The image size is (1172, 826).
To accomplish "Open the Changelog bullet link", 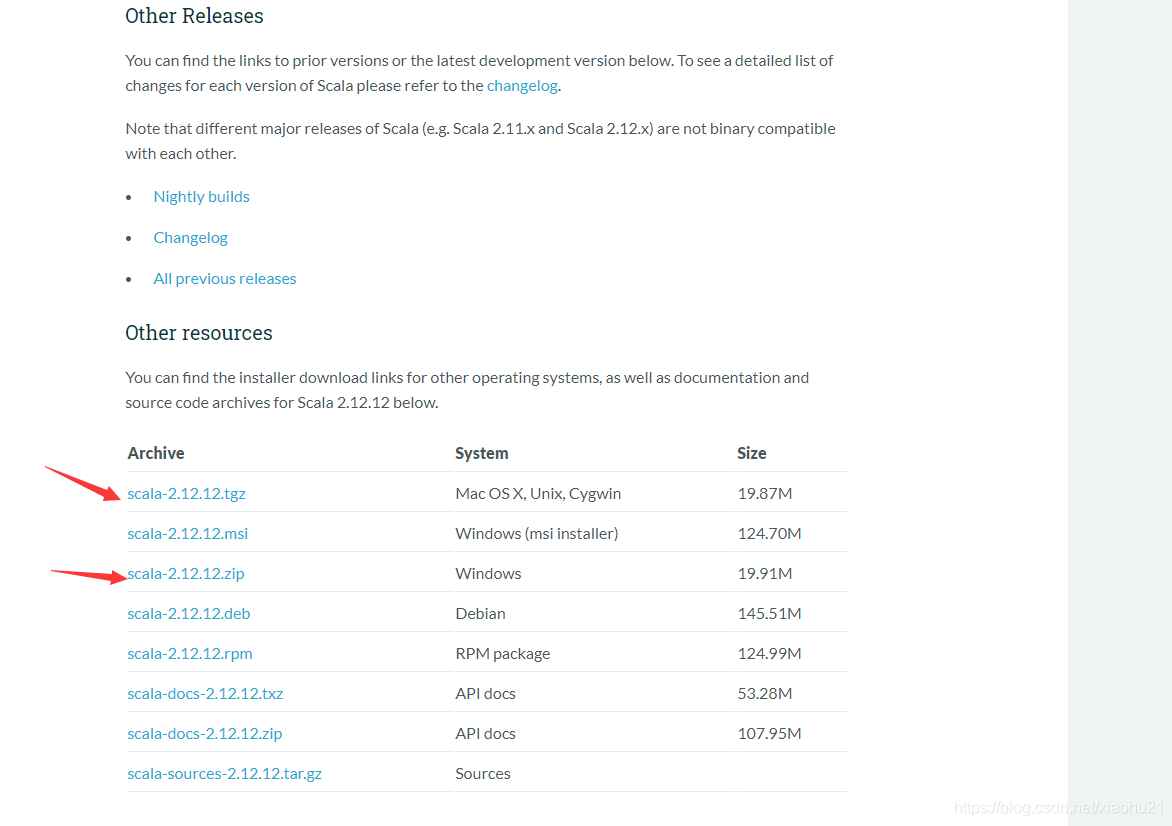I will 190,238.
